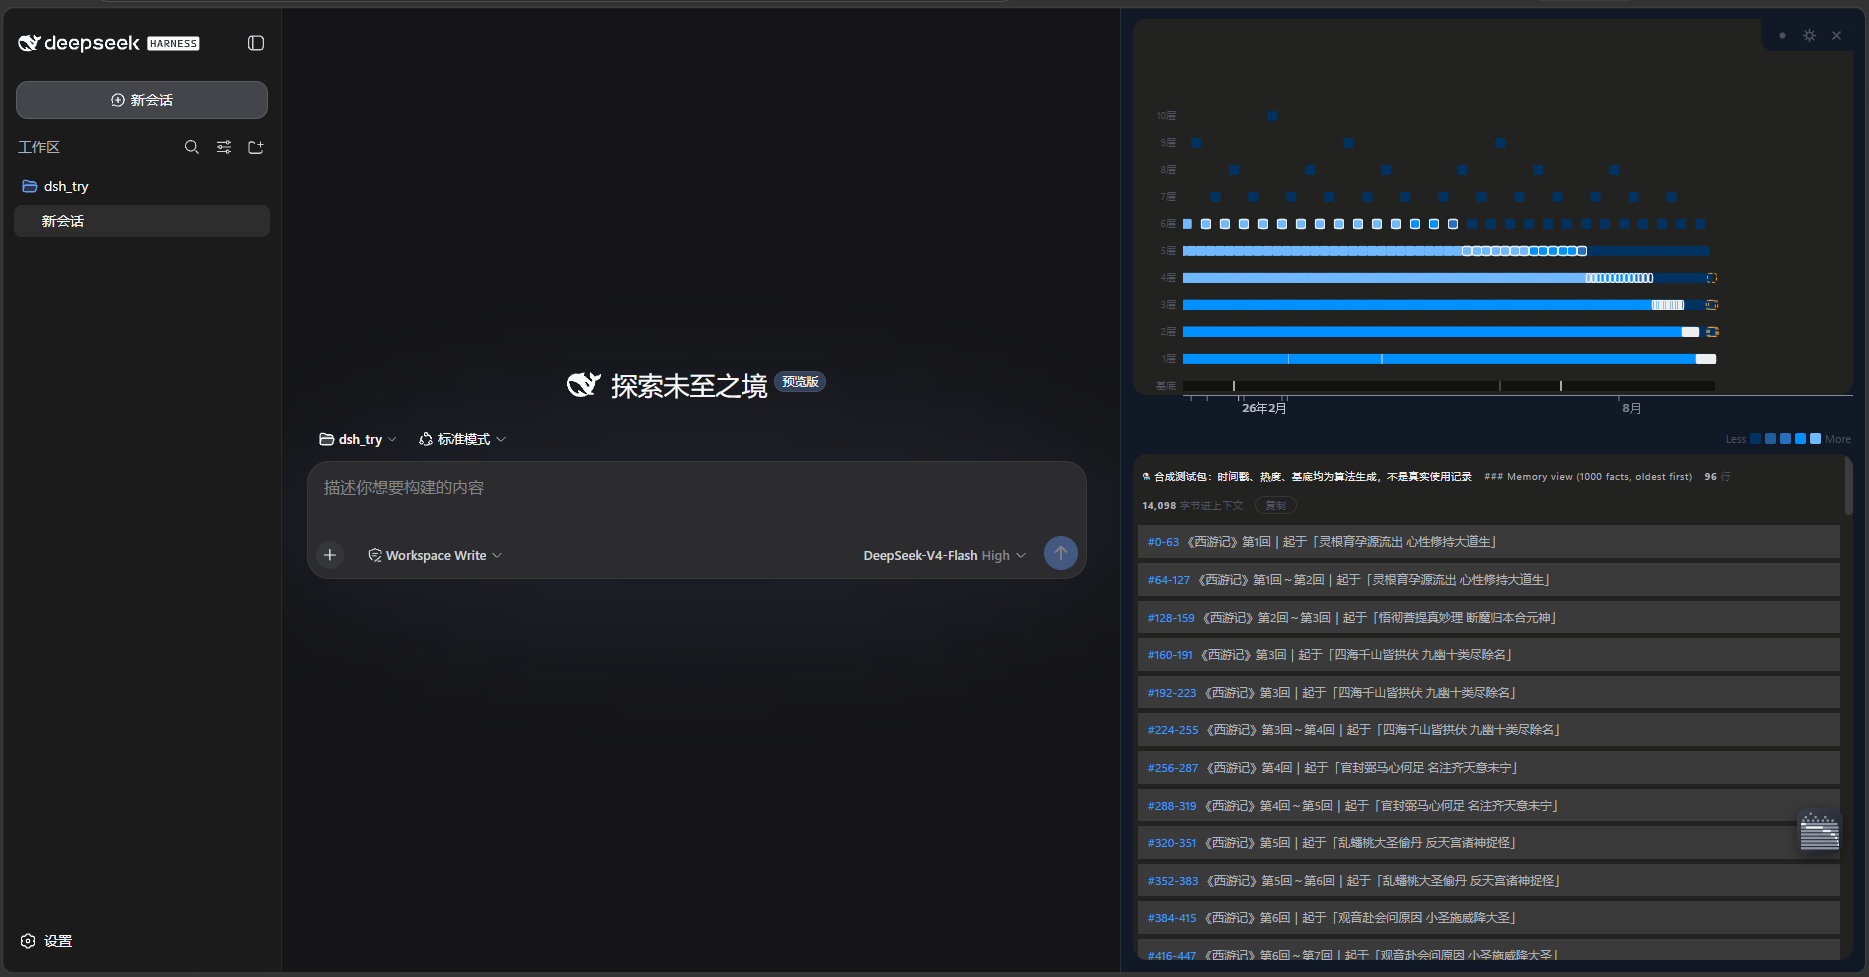
Task: Click the single square on the 10层 row
Action: tap(1272, 116)
